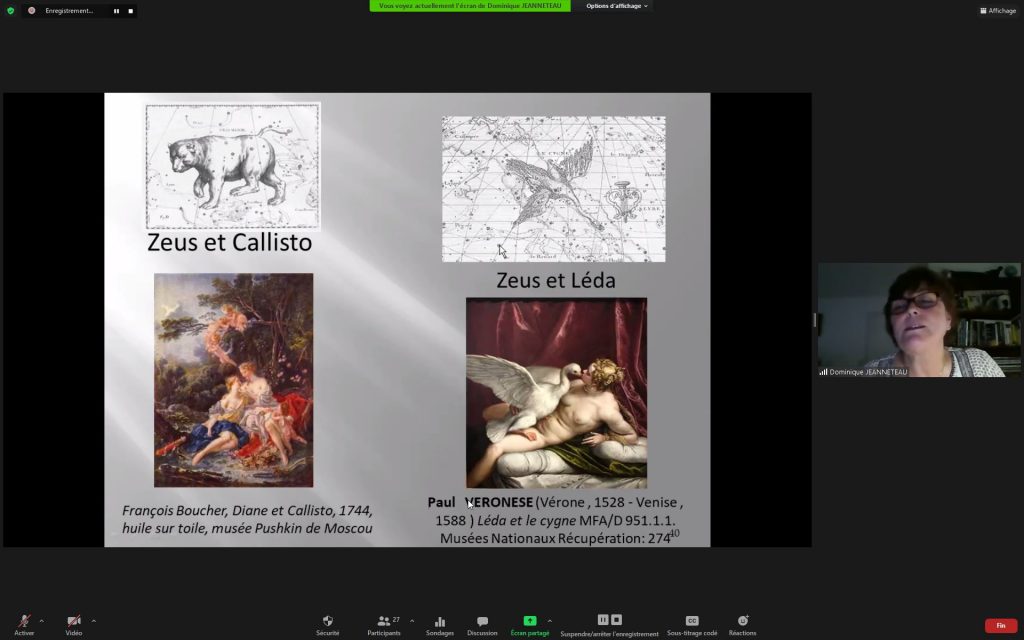
Task: Click the Dominique JEANNETEAU name label
Action: tap(868, 372)
